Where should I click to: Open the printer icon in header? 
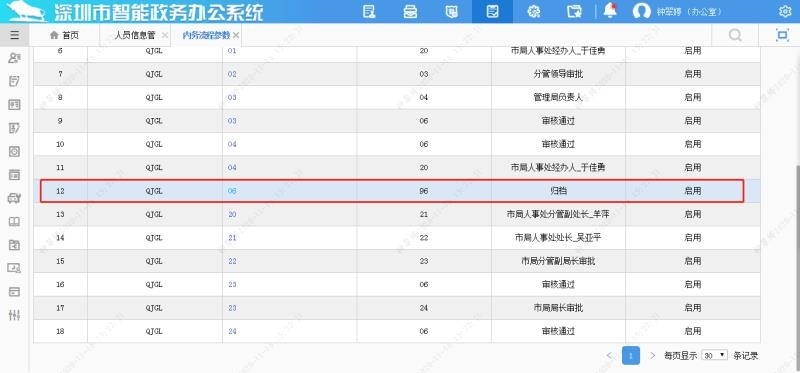410,12
